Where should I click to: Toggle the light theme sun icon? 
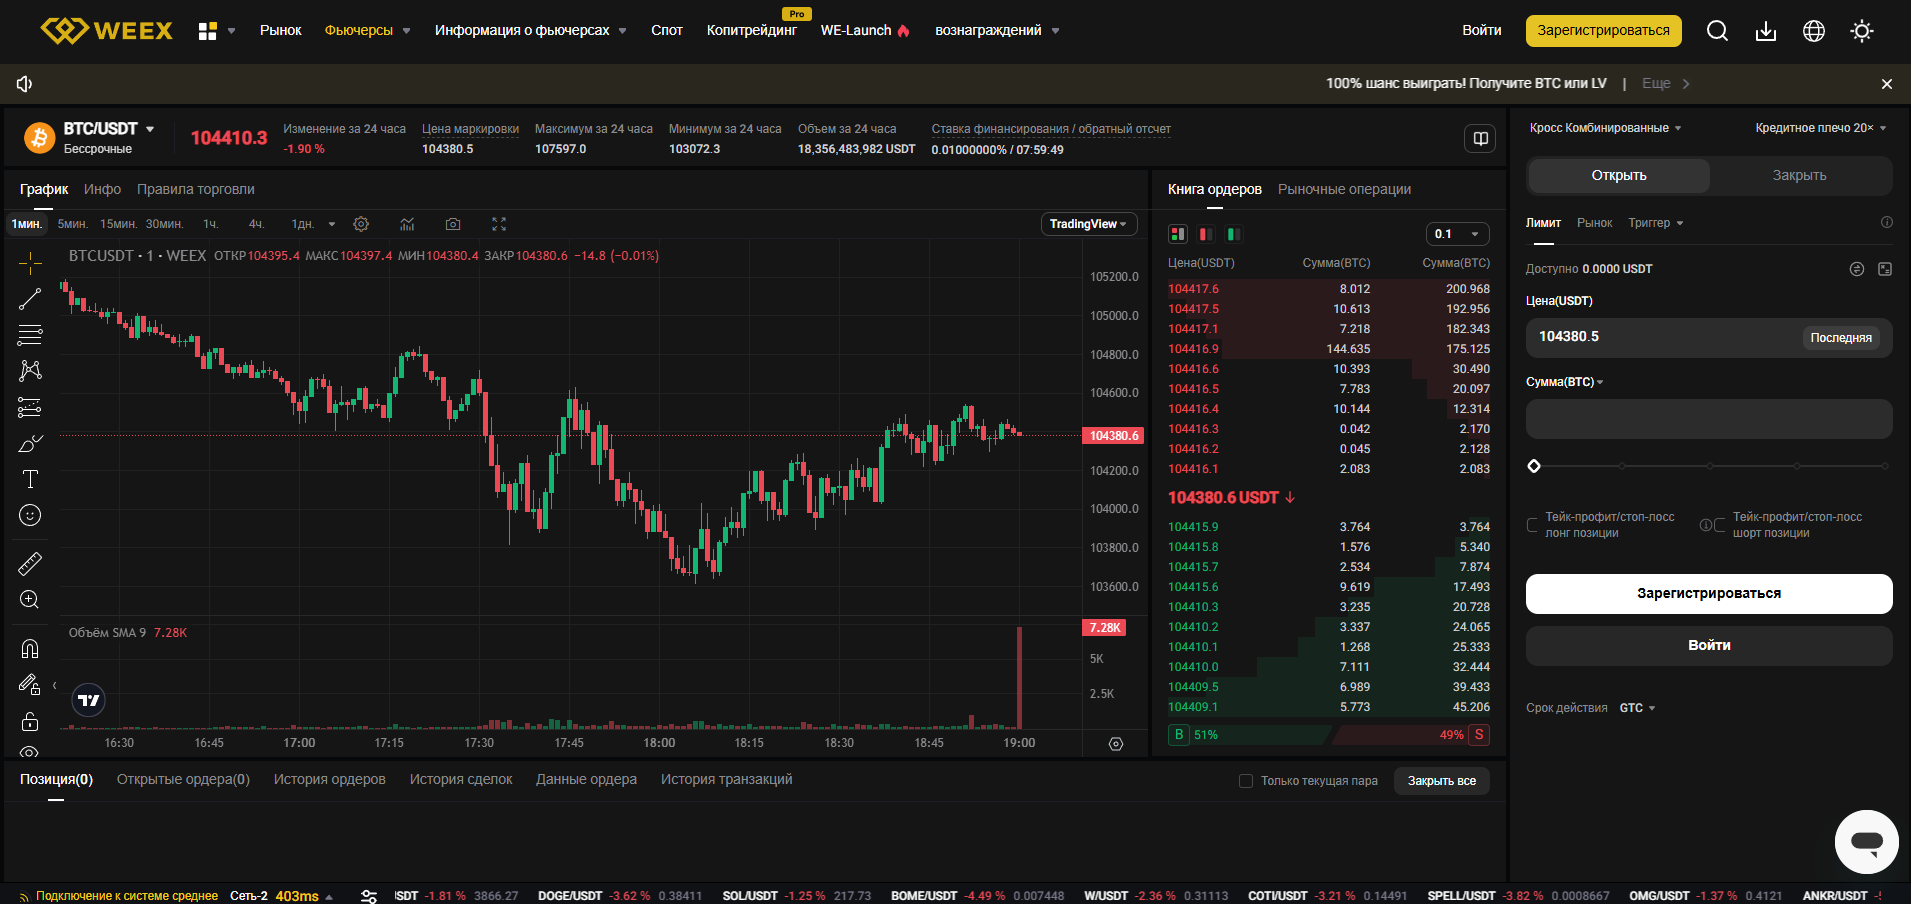(1862, 31)
